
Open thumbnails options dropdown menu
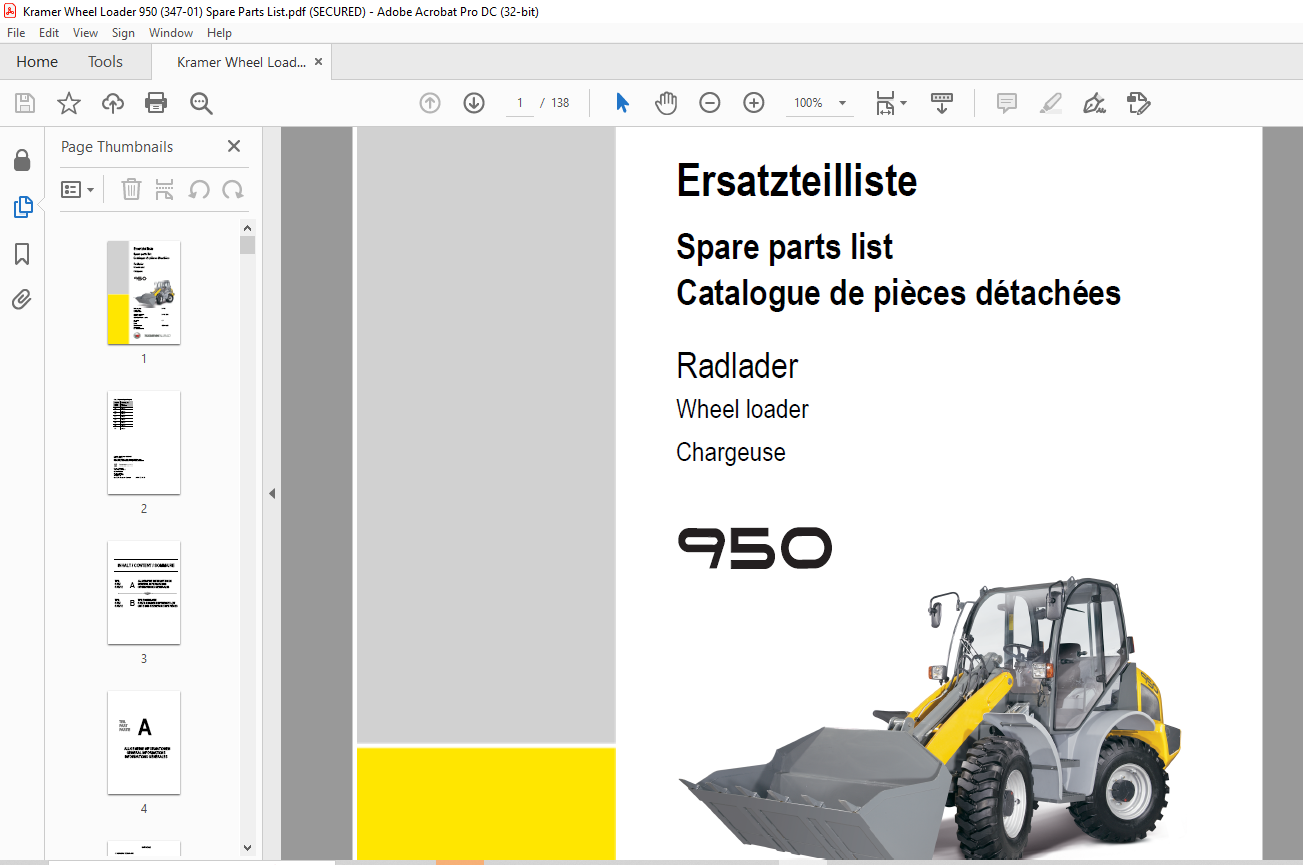coord(78,189)
